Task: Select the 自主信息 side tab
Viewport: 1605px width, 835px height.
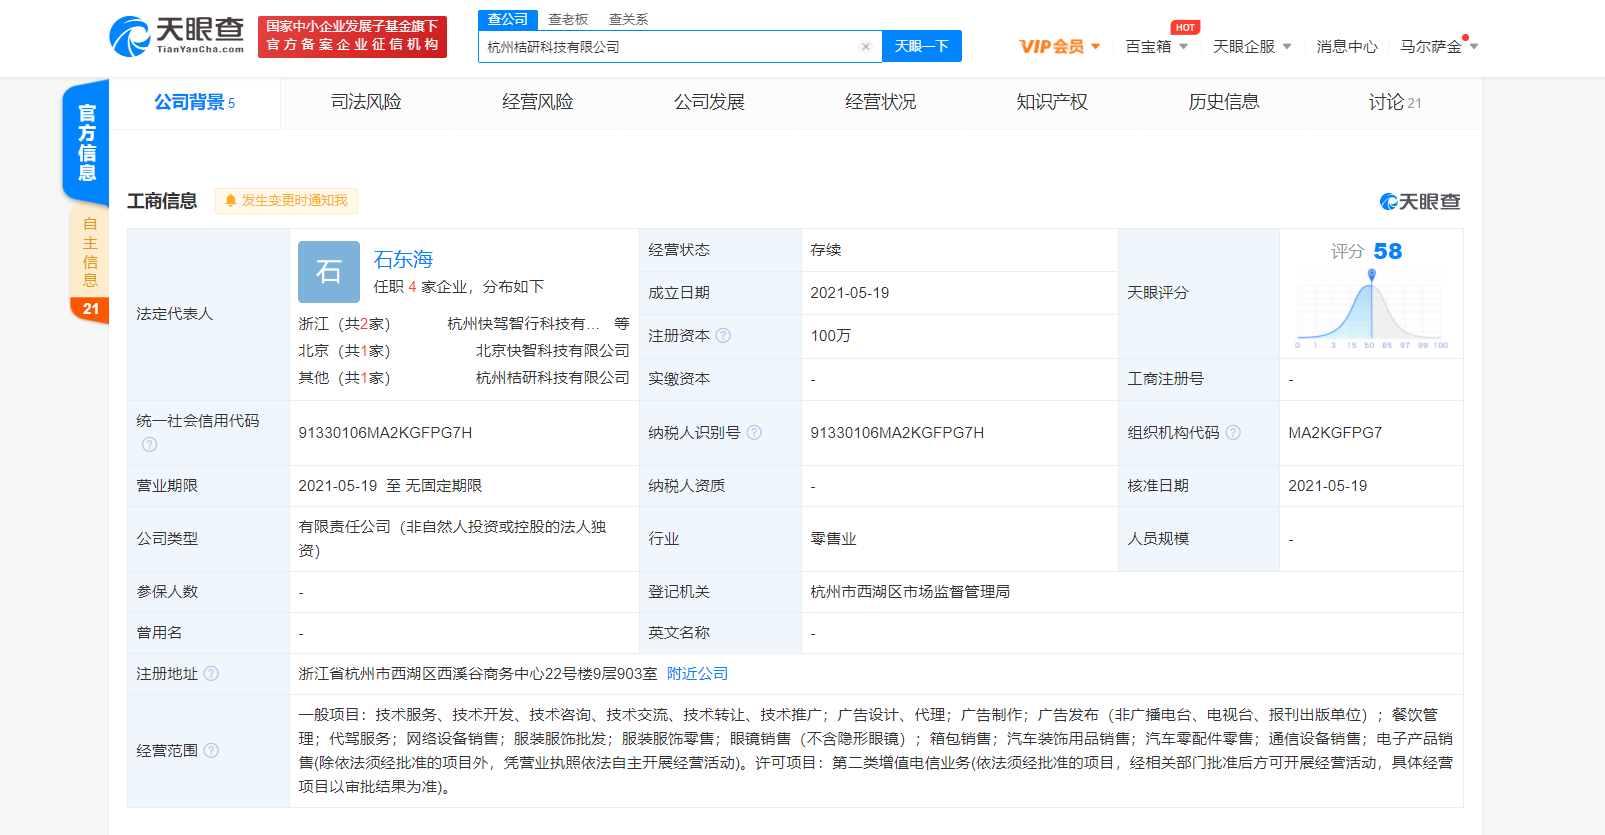Action: click(90, 263)
